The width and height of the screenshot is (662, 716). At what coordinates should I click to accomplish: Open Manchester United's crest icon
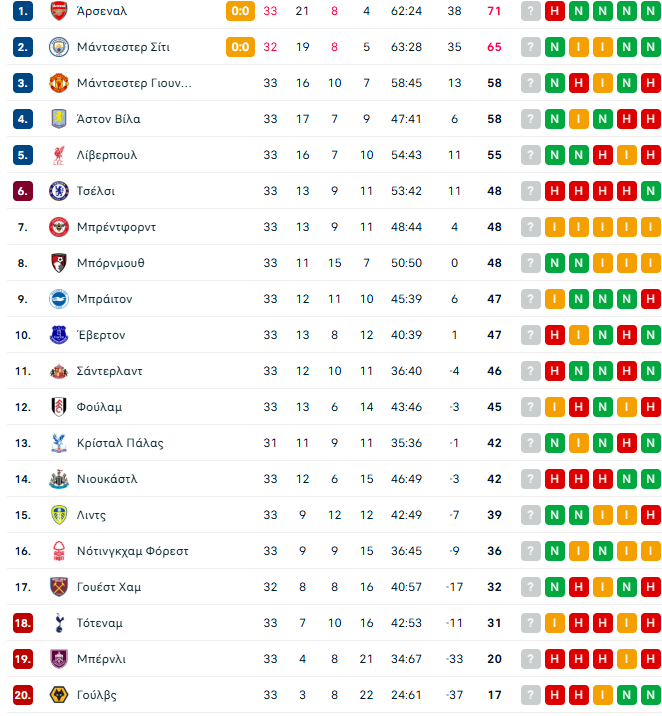pos(58,83)
